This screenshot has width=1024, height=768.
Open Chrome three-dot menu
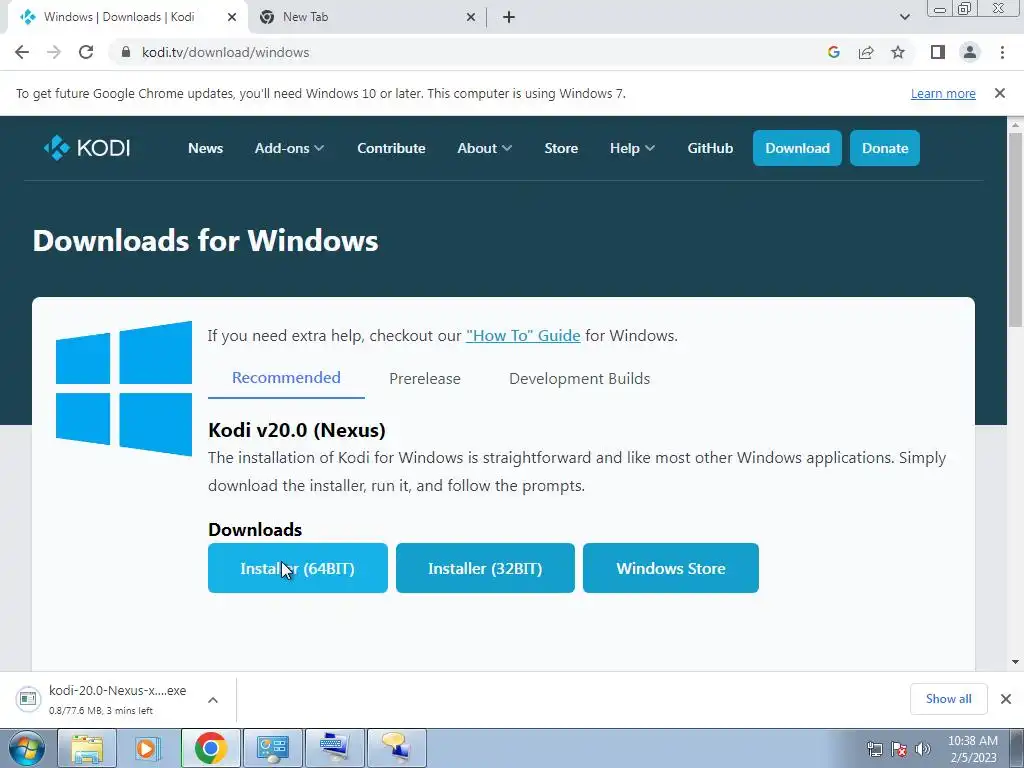click(1002, 52)
